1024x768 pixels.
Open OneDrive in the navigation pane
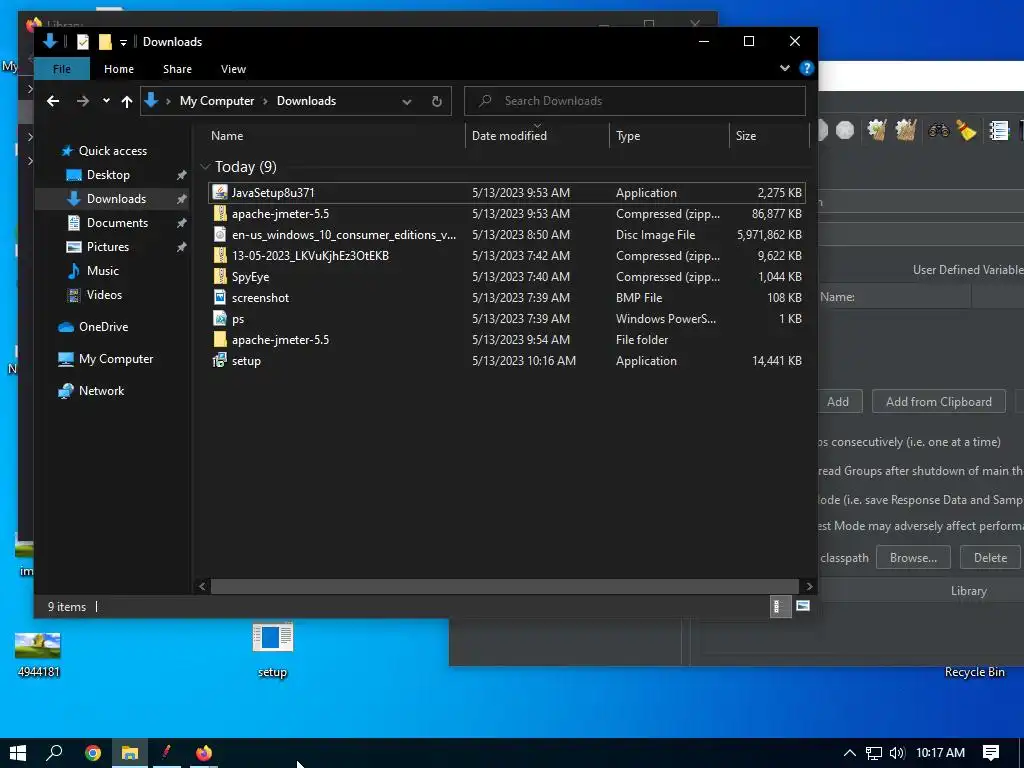coord(103,327)
